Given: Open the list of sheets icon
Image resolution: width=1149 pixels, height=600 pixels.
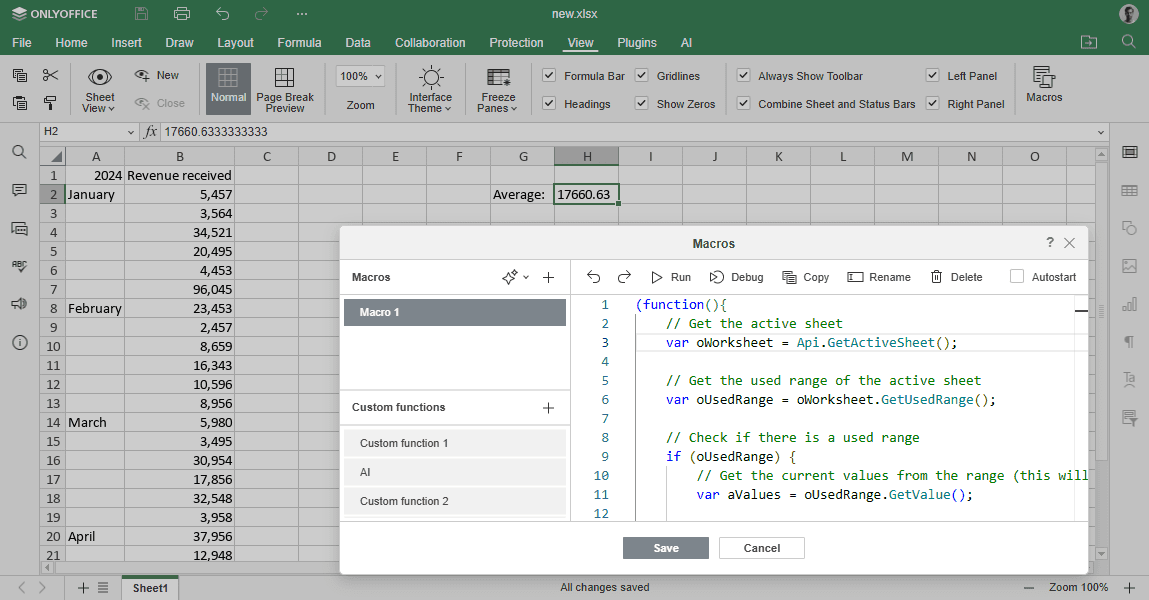Looking at the screenshot, I should pos(103,588).
